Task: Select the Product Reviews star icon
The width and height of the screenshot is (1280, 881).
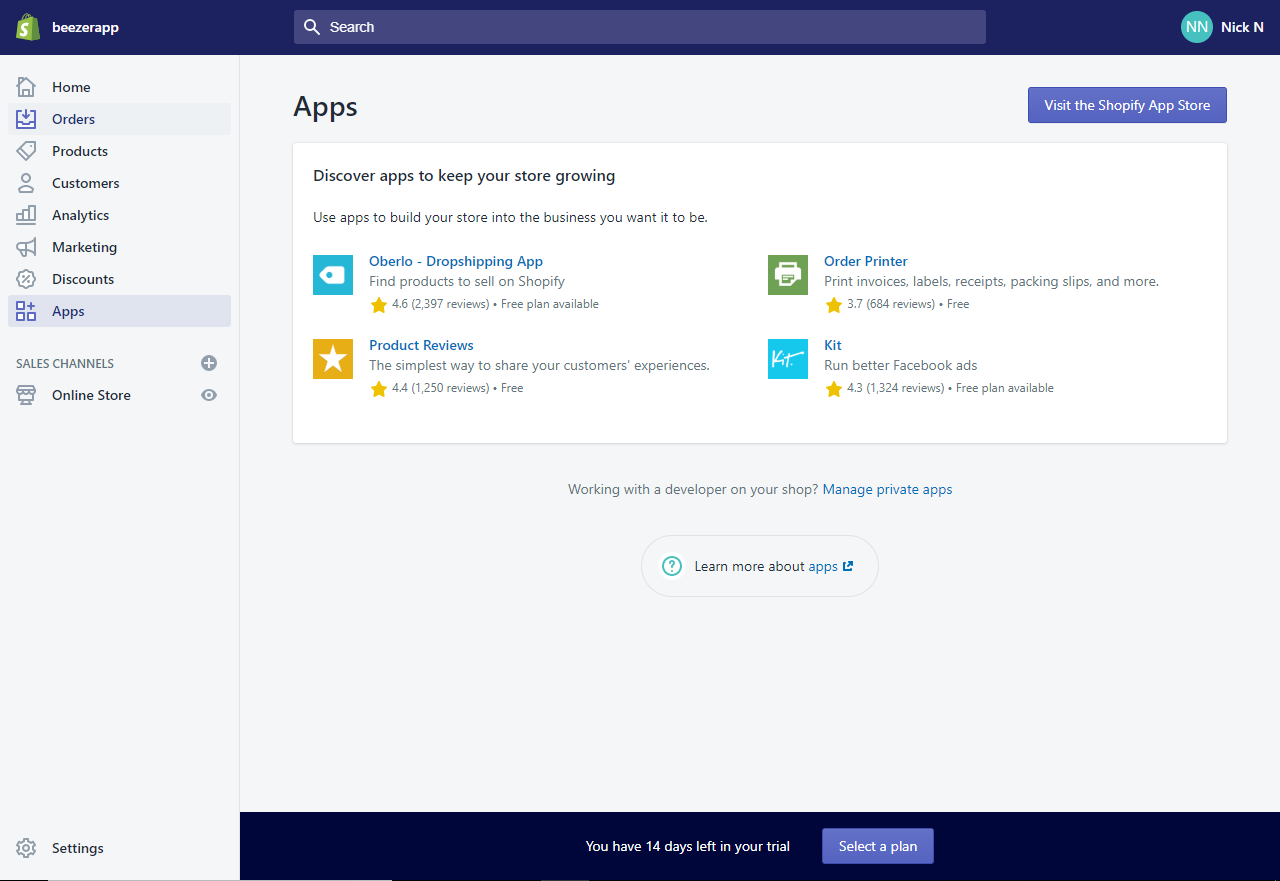Action: coord(333,359)
